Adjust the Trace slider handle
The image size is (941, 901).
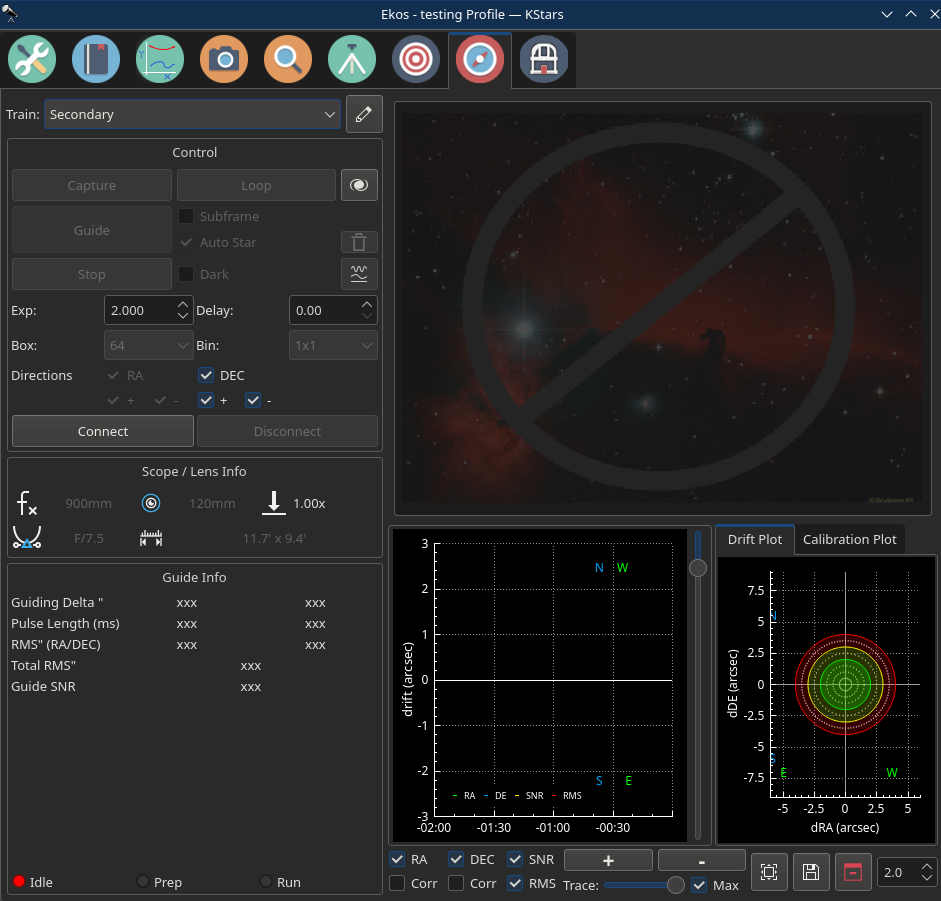pos(676,885)
